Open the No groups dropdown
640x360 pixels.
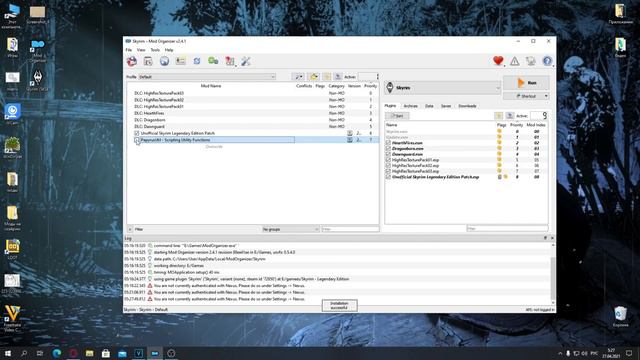290,229
